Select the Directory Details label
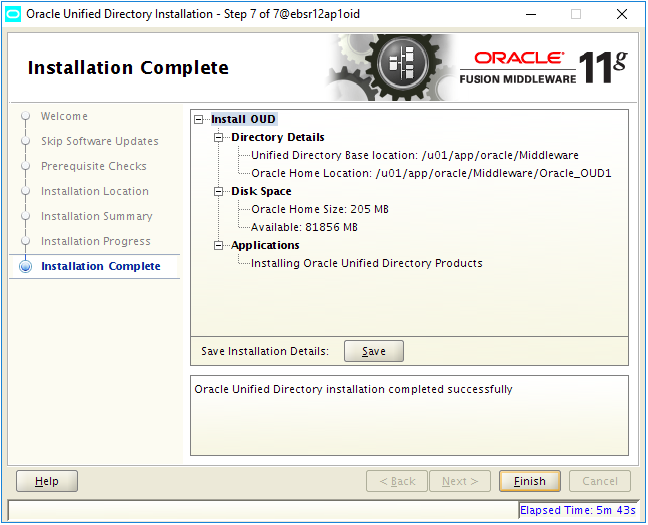648x525 pixels. tap(278, 137)
